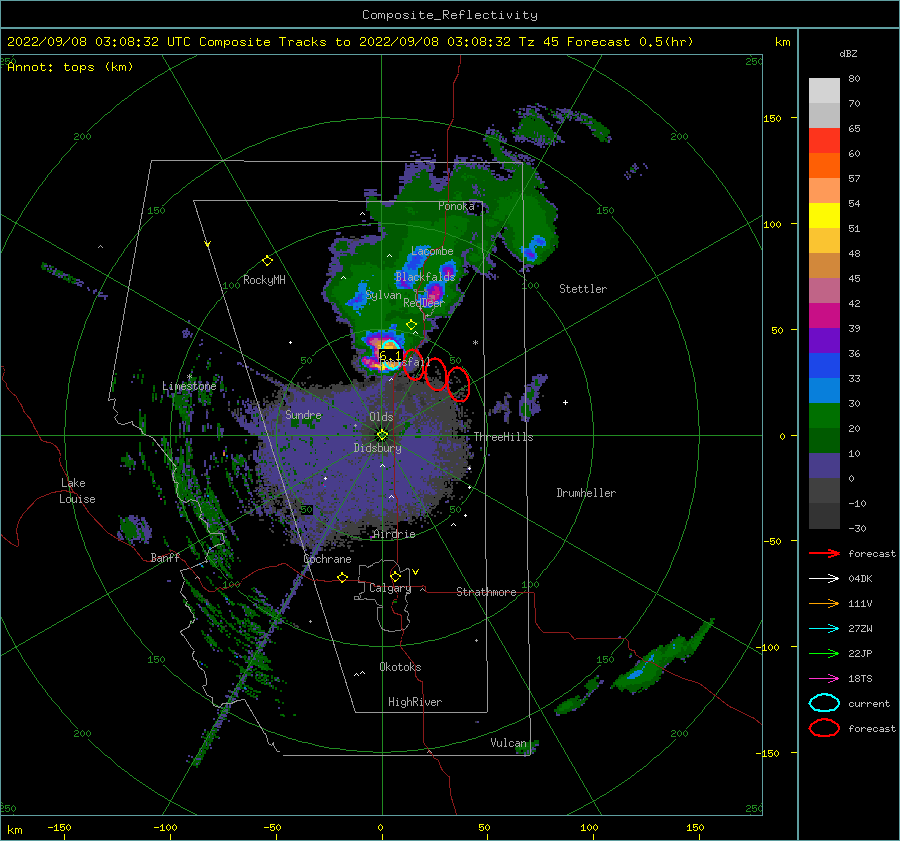Click the 'Annot: tops (km)' annotation text

[70, 67]
